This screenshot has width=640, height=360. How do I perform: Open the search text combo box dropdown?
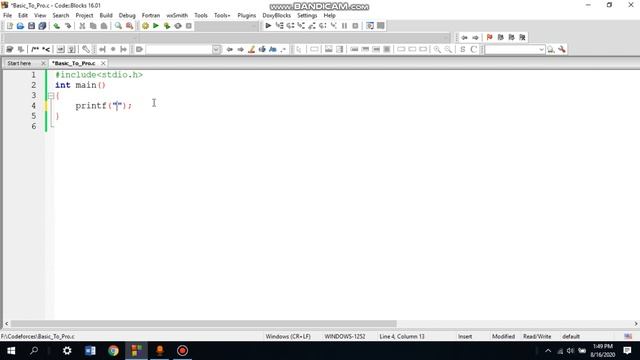click(x=541, y=49)
